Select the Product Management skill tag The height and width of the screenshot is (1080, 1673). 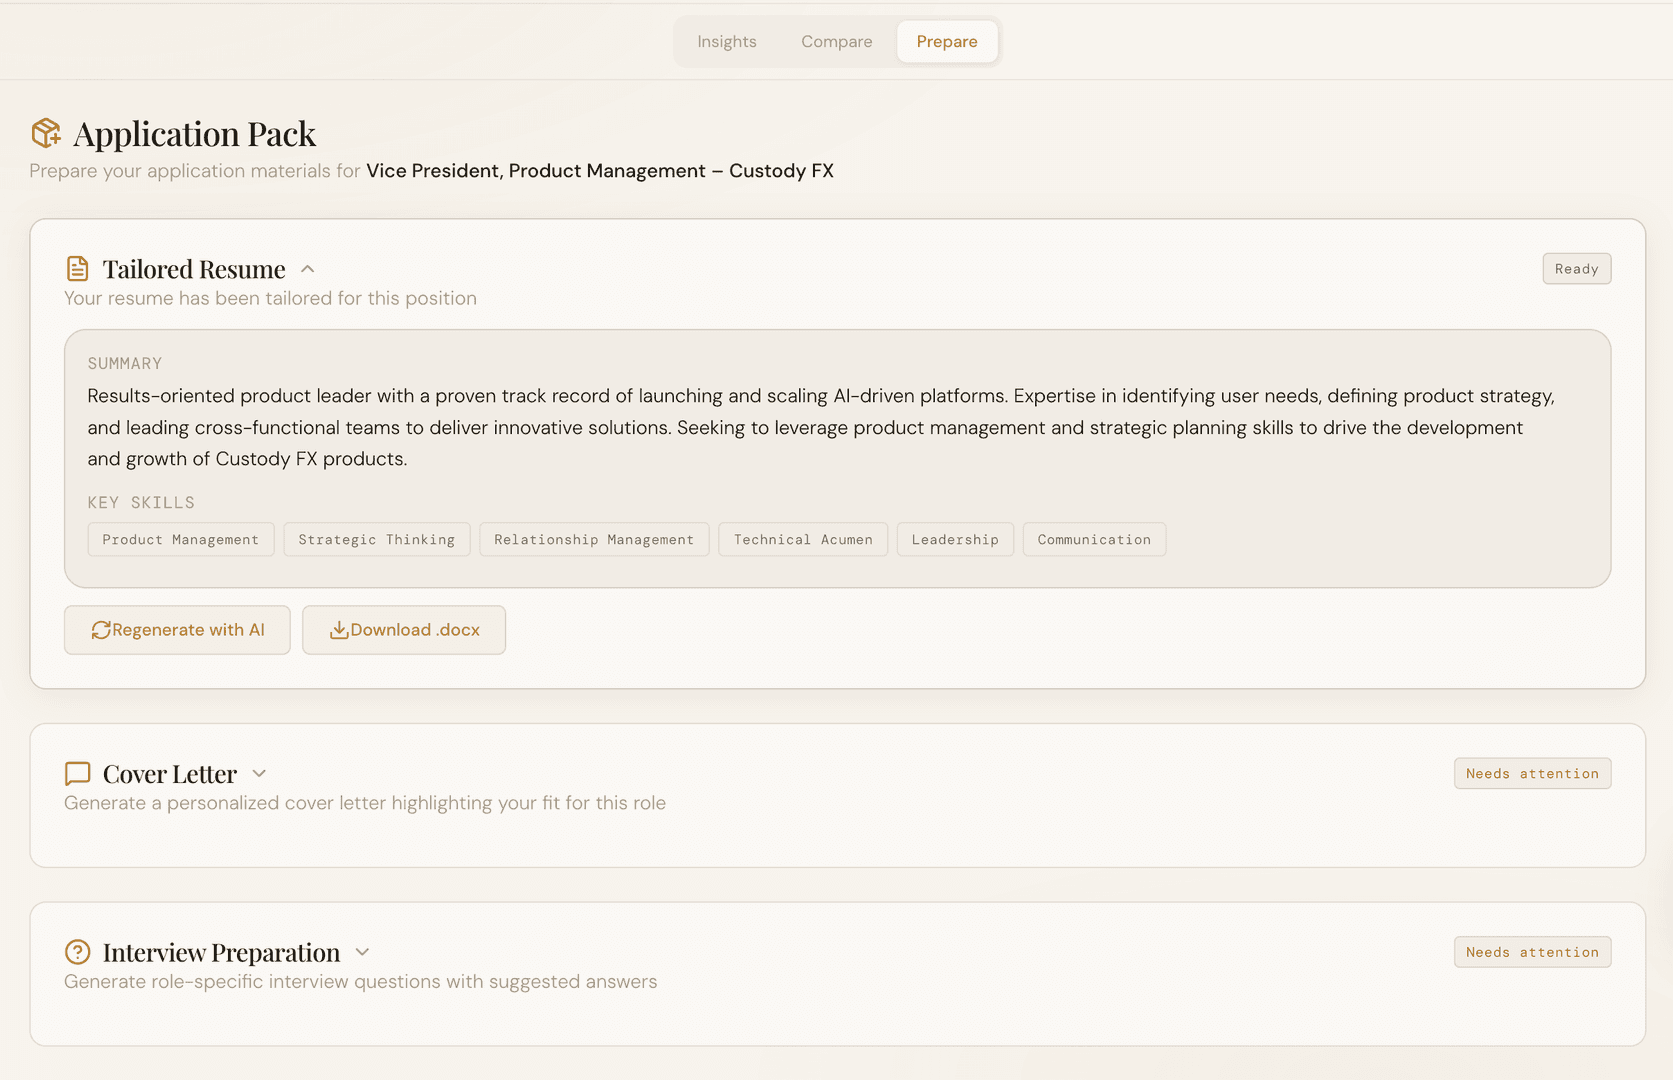tap(181, 540)
